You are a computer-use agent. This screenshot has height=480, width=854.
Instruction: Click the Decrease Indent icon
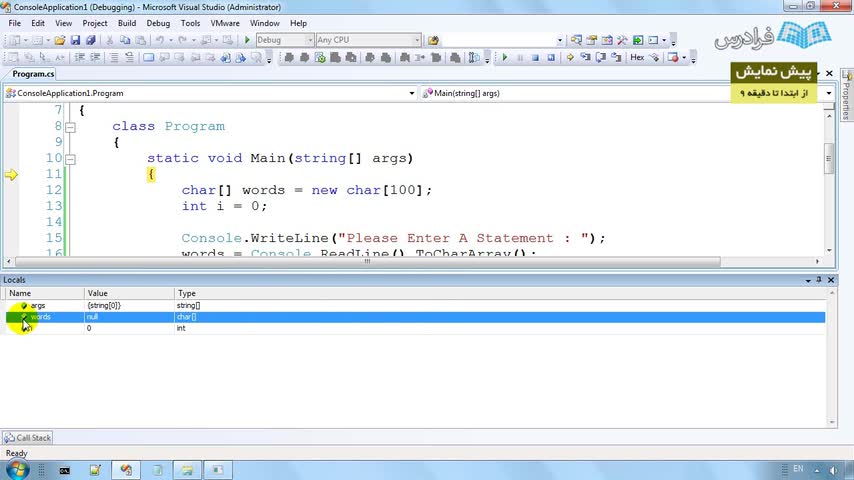pyautogui.click(x=80, y=57)
